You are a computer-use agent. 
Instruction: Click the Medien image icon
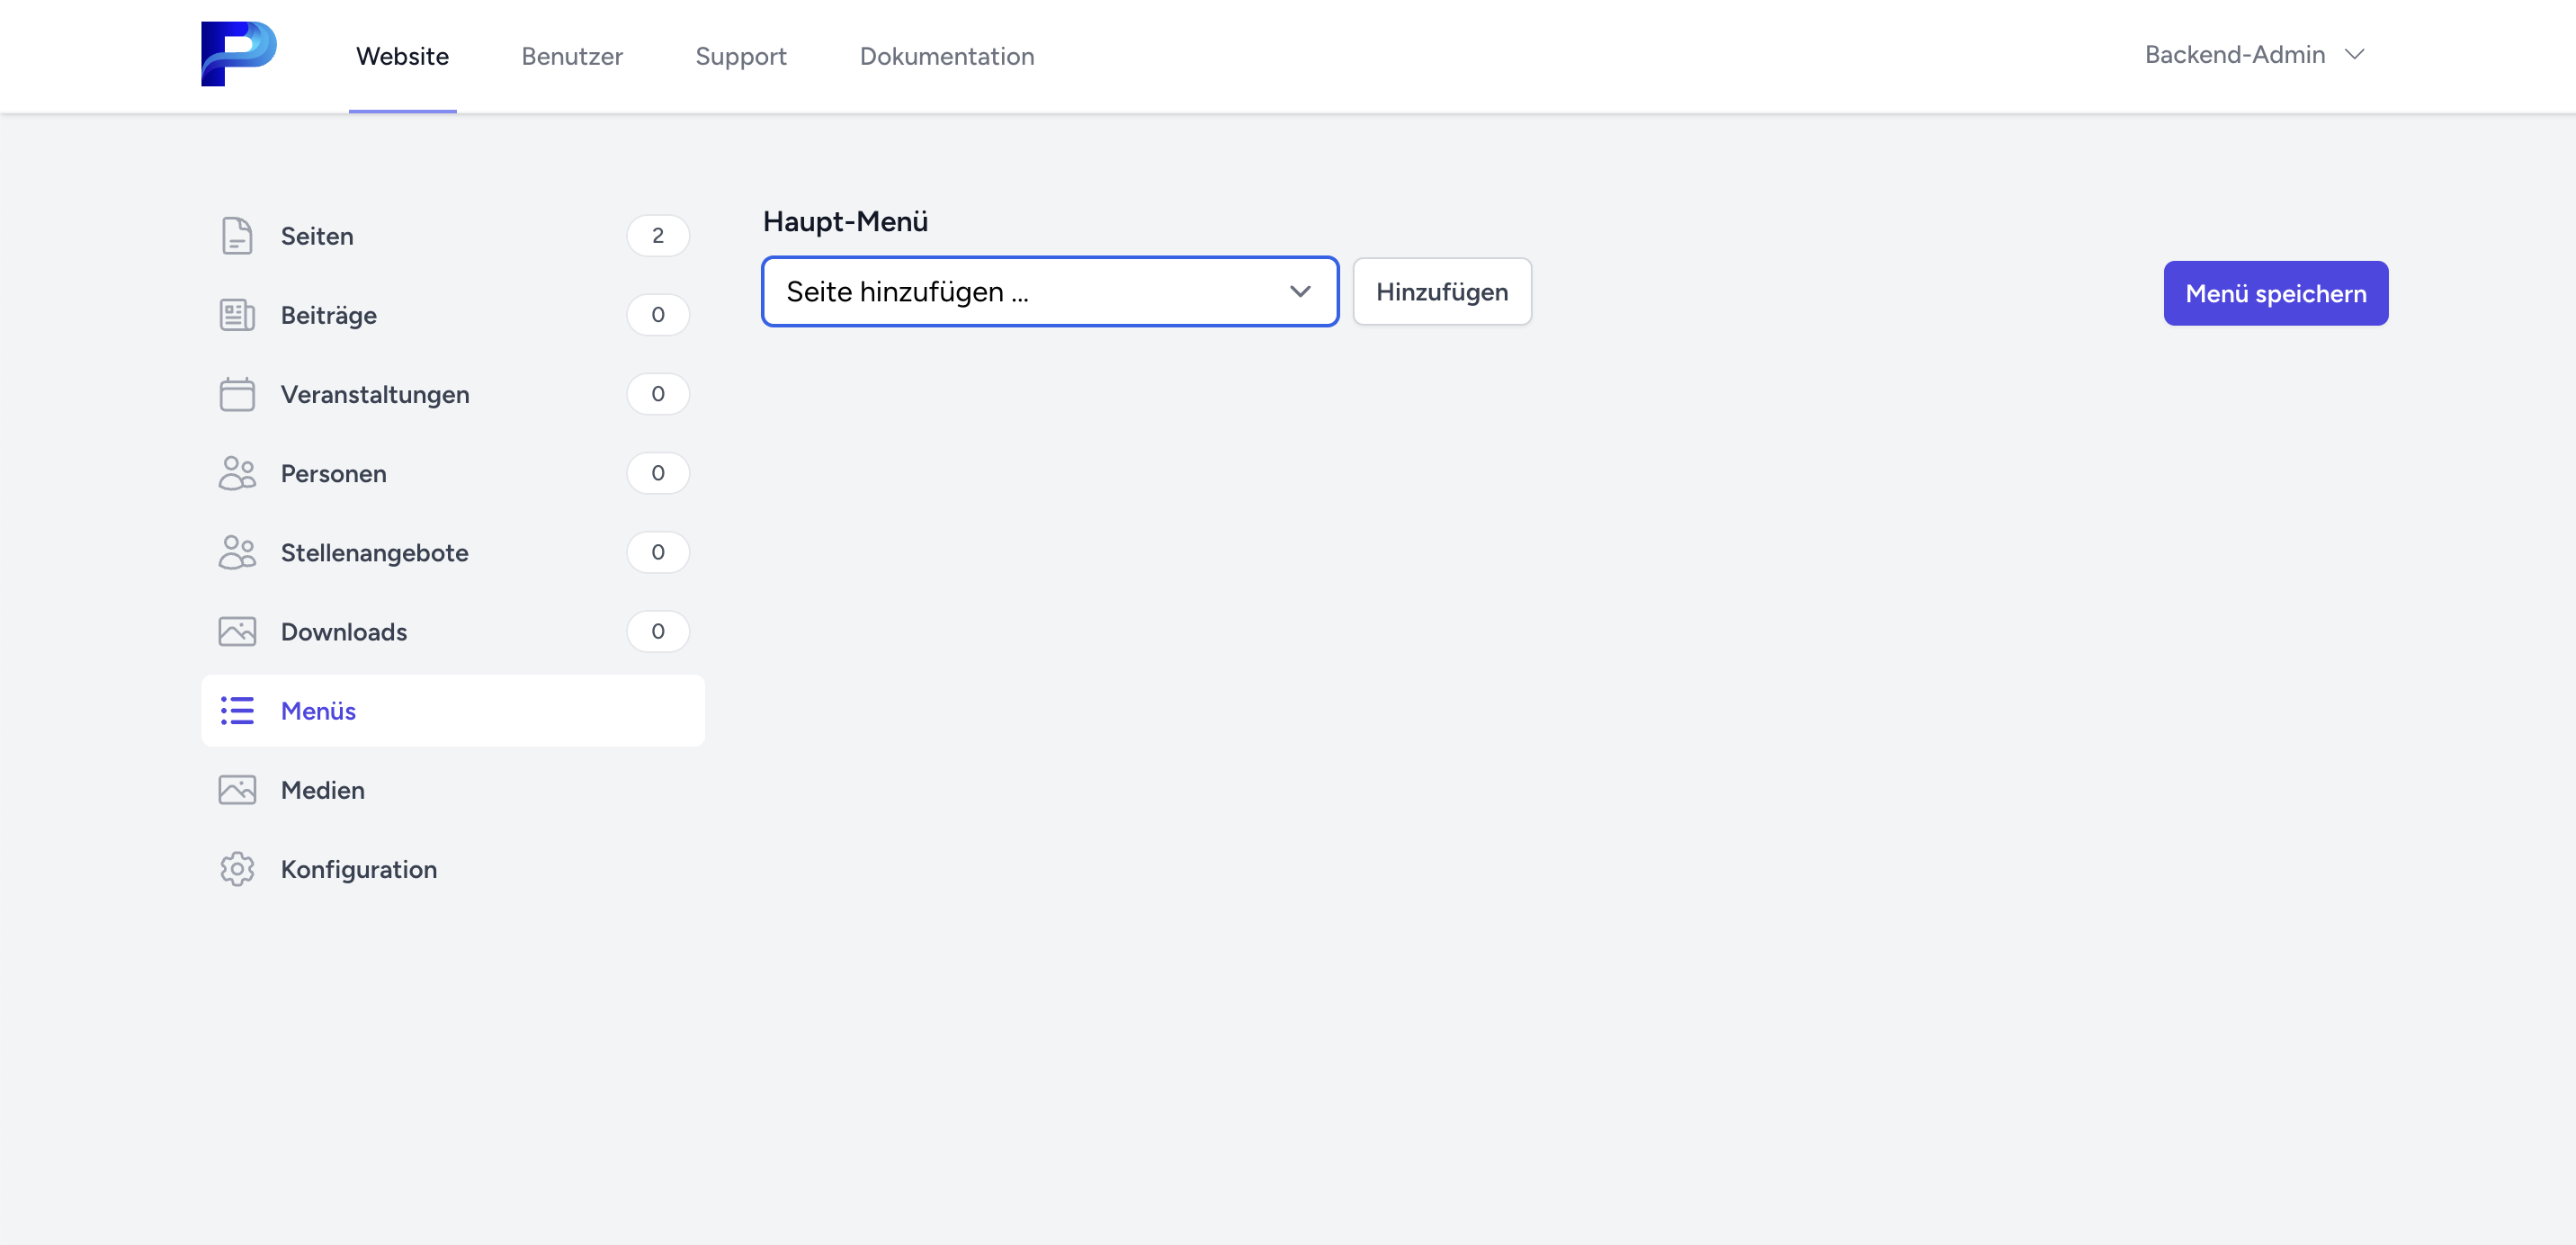(x=237, y=790)
